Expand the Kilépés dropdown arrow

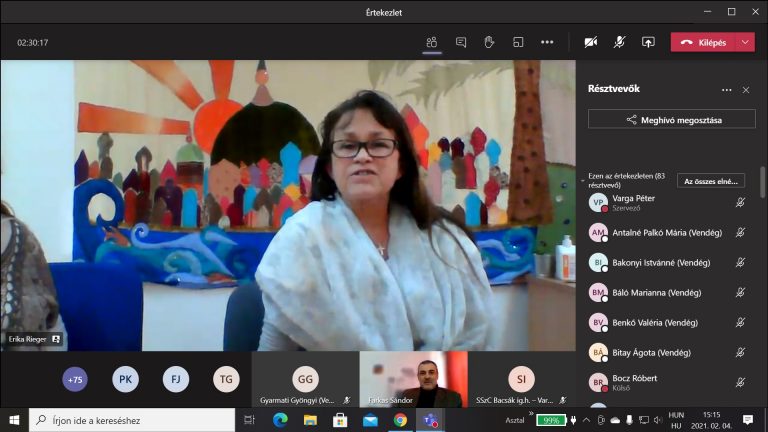point(746,42)
